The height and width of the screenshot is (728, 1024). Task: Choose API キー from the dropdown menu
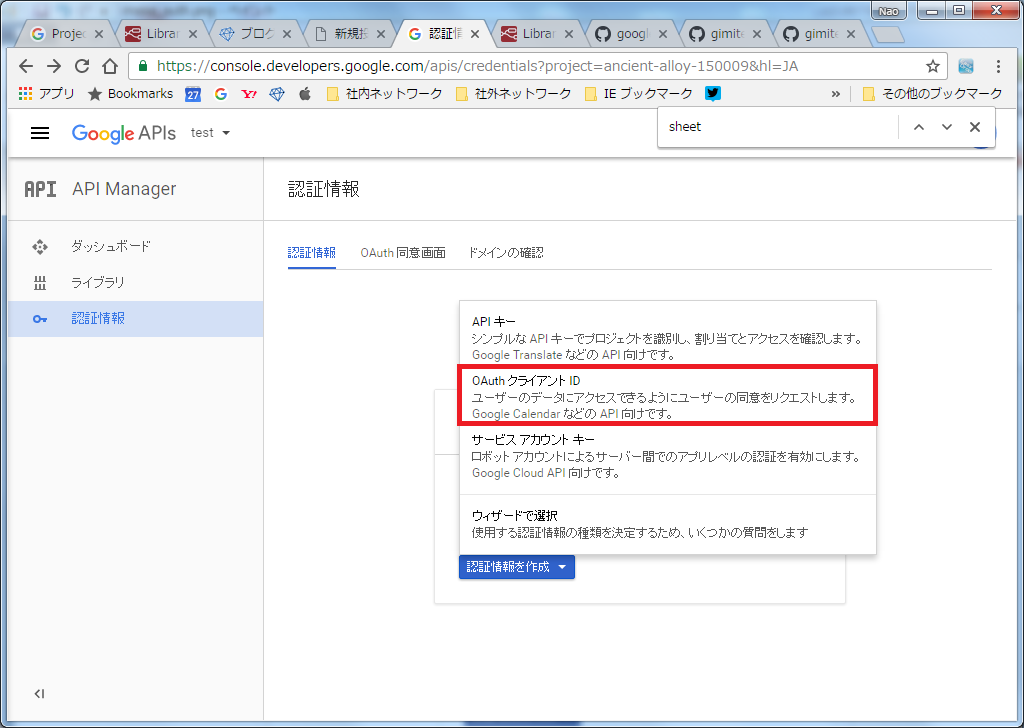point(667,338)
